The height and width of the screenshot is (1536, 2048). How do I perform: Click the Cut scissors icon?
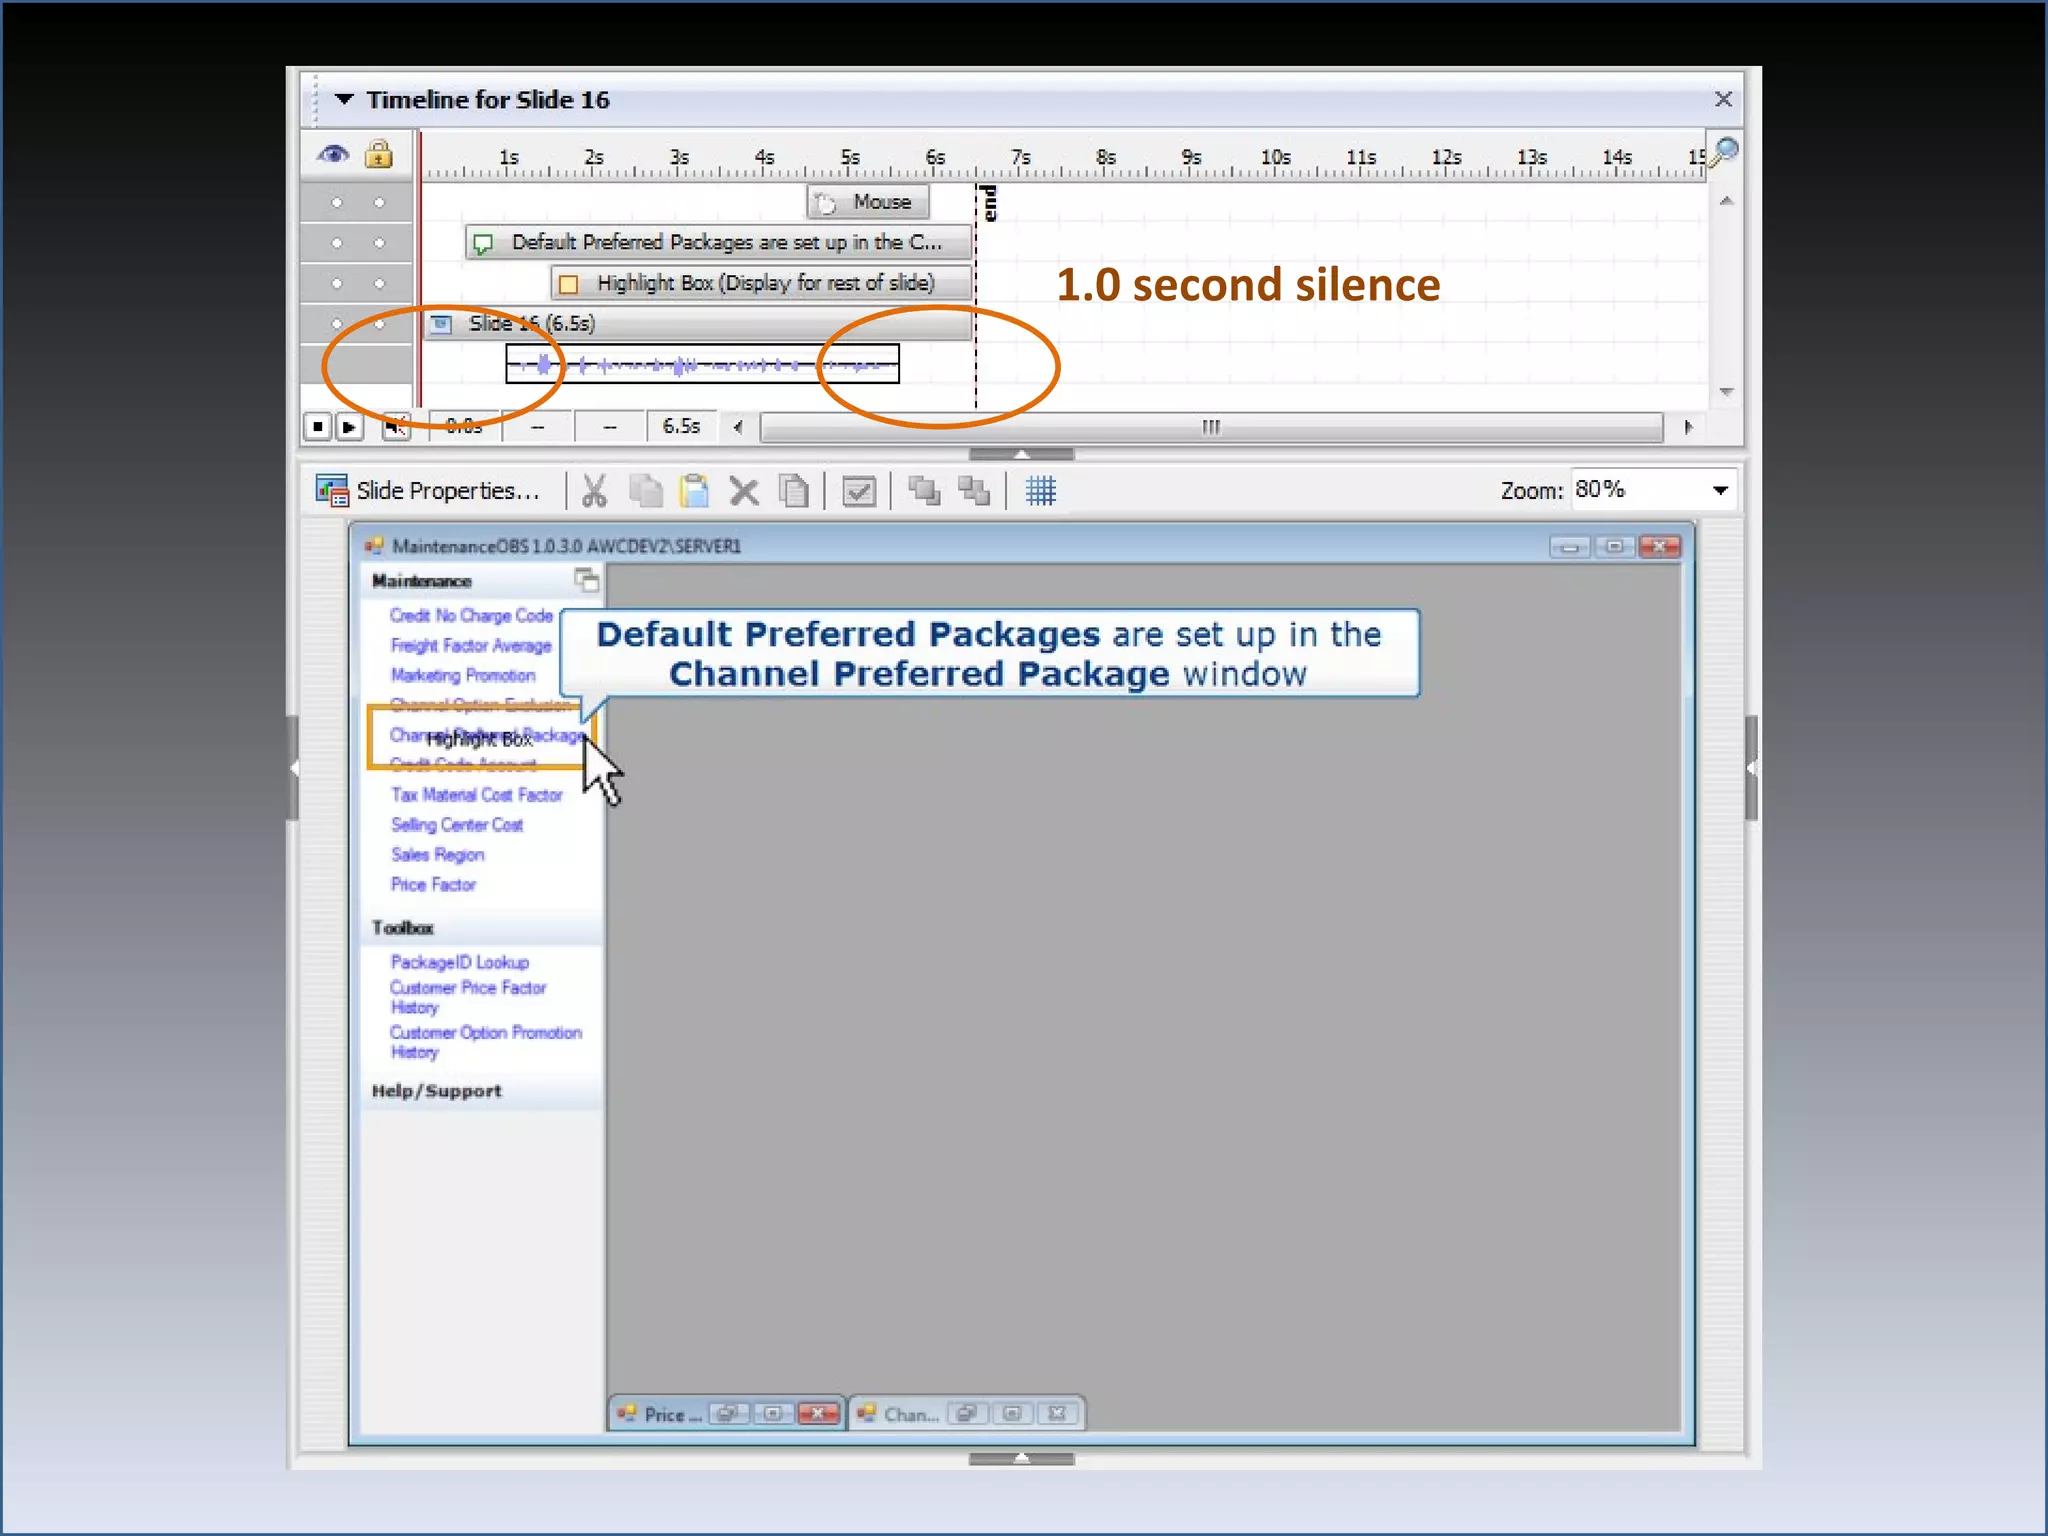(594, 491)
